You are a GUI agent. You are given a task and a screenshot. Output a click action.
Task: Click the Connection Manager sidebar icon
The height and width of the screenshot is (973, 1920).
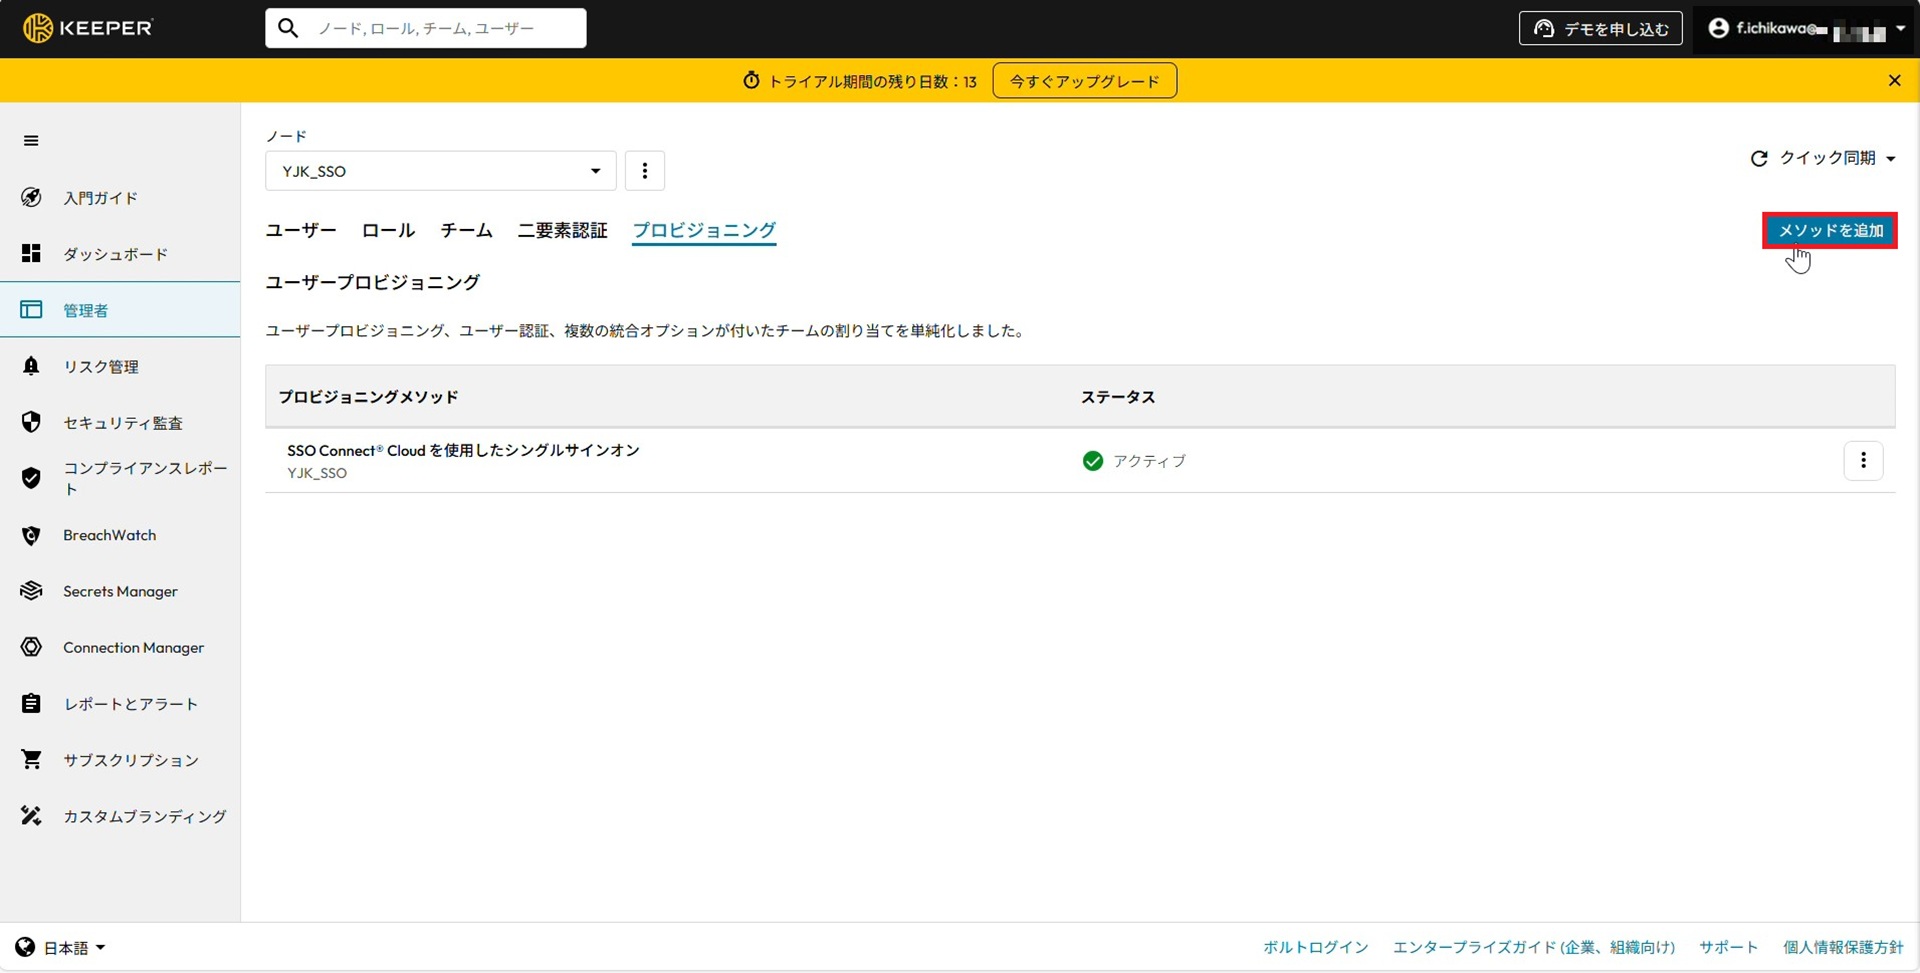[31, 648]
